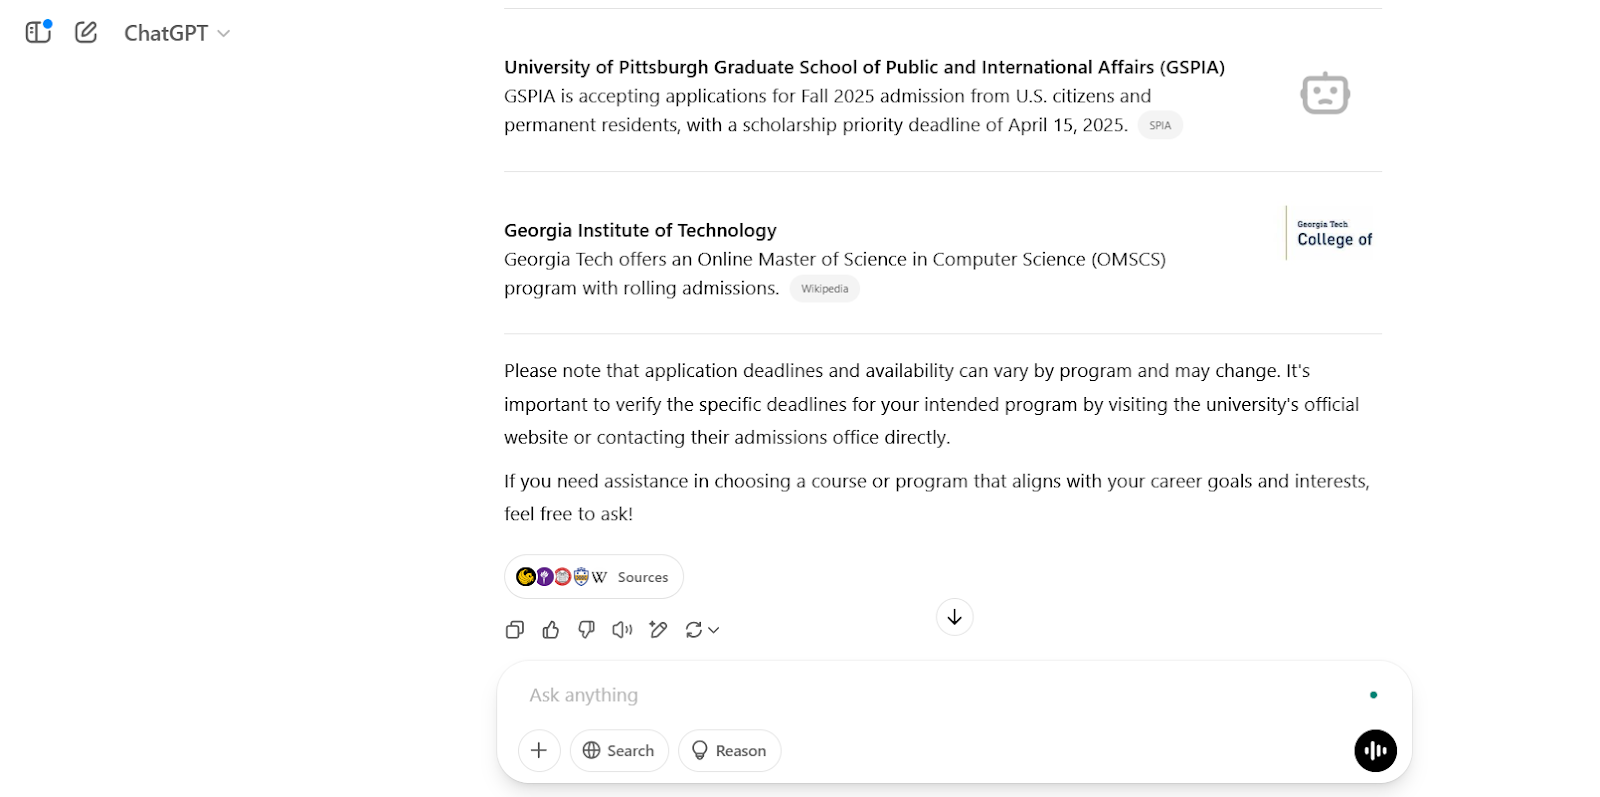
Task: Select the Reason mode option
Action: point(729,750)
